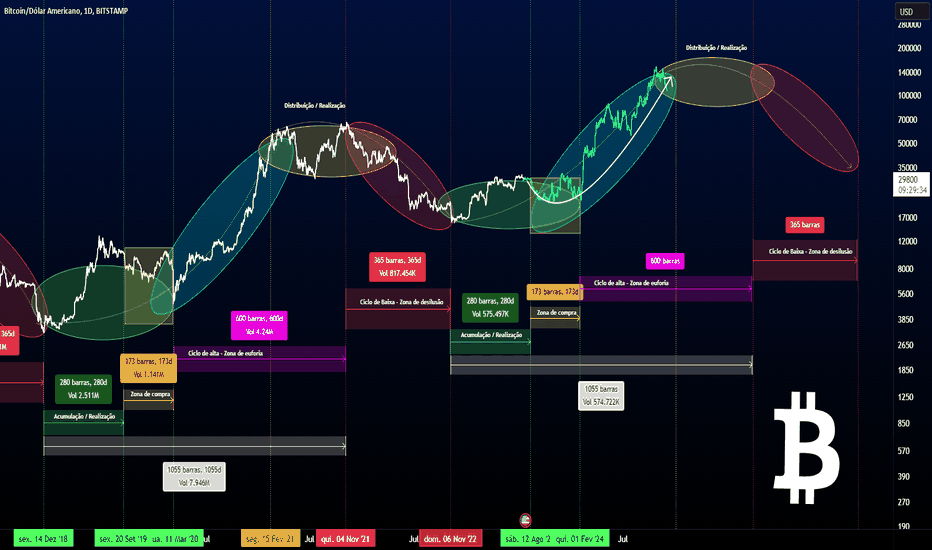Screen dimensions: 932x550
Task: Click the 190 price axis label
Action: [x=903, y=526]
